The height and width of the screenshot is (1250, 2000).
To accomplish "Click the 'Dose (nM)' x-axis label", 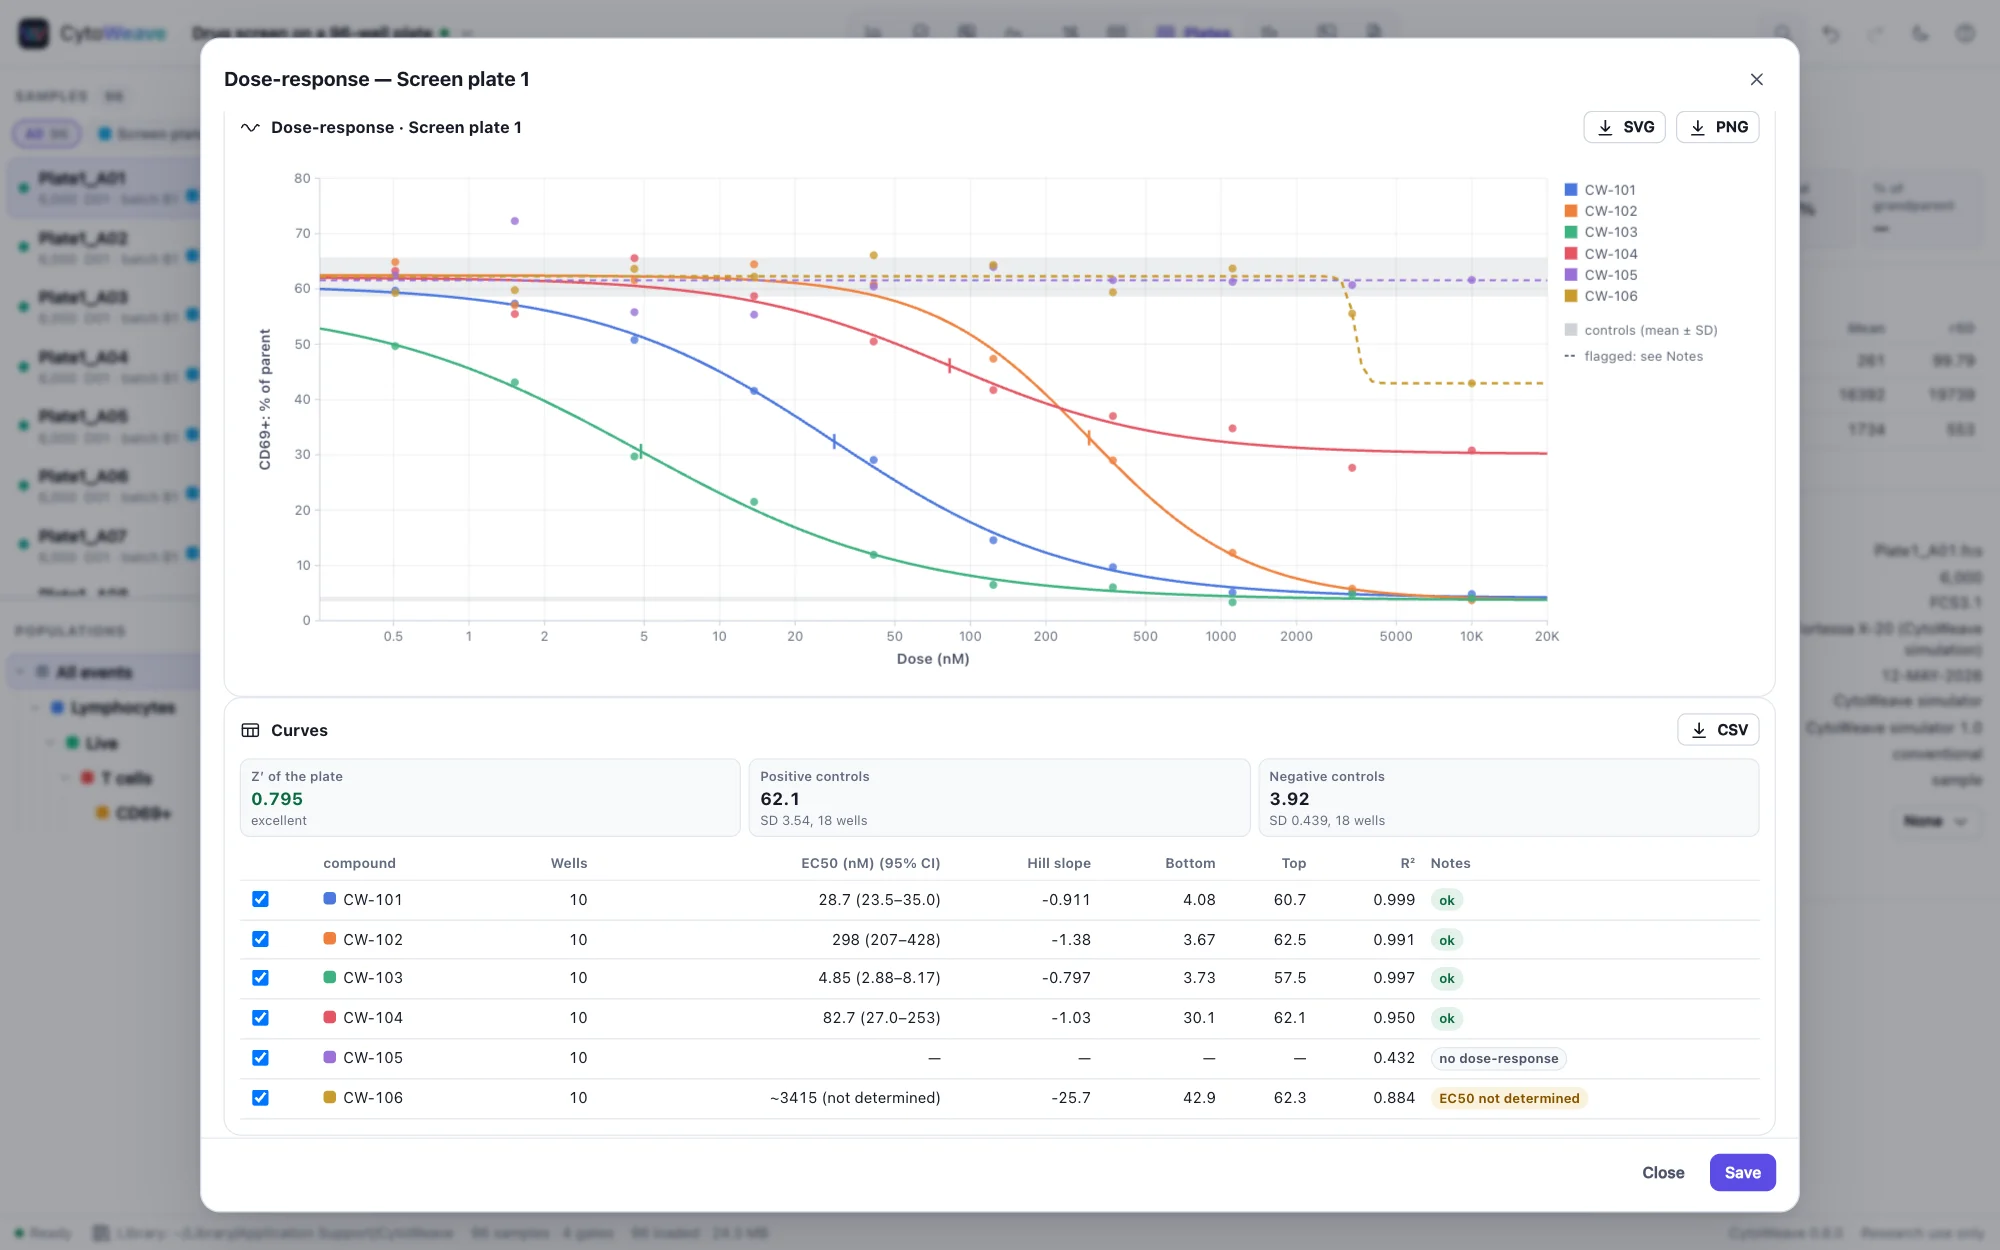I will 933,659.
